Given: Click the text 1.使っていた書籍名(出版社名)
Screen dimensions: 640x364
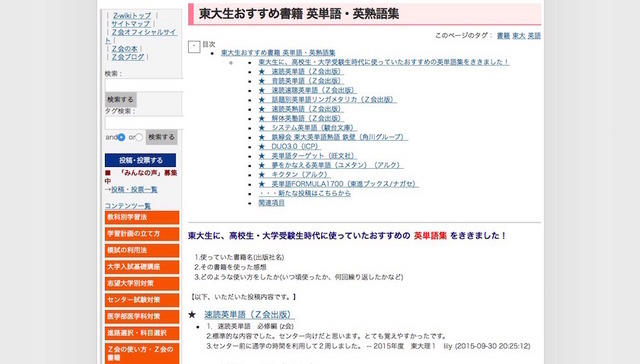Looking at the screenshot, I should pyautogui.click(x=239, y=257).
